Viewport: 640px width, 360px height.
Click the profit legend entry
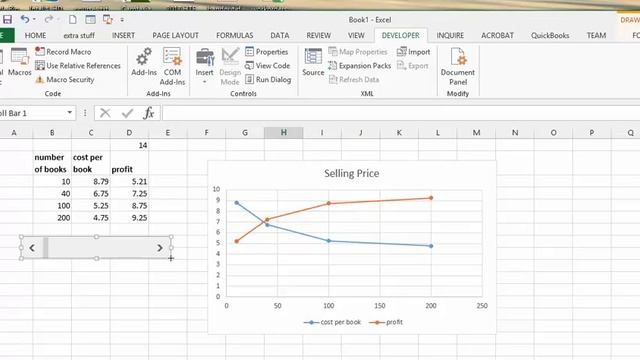386,322
